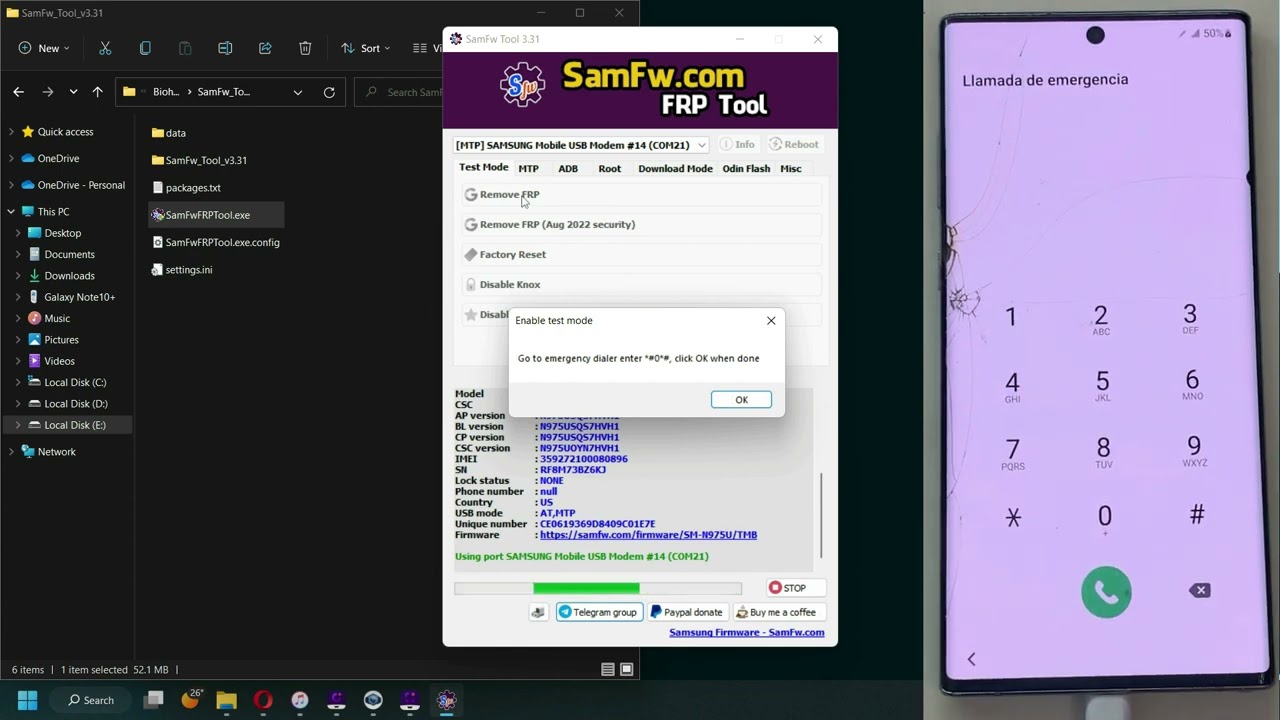The height and width of the screenshot is (720, 1280).
Task: Select the SamFwFRPTool.exe.config file
Action: coord(215,242)
